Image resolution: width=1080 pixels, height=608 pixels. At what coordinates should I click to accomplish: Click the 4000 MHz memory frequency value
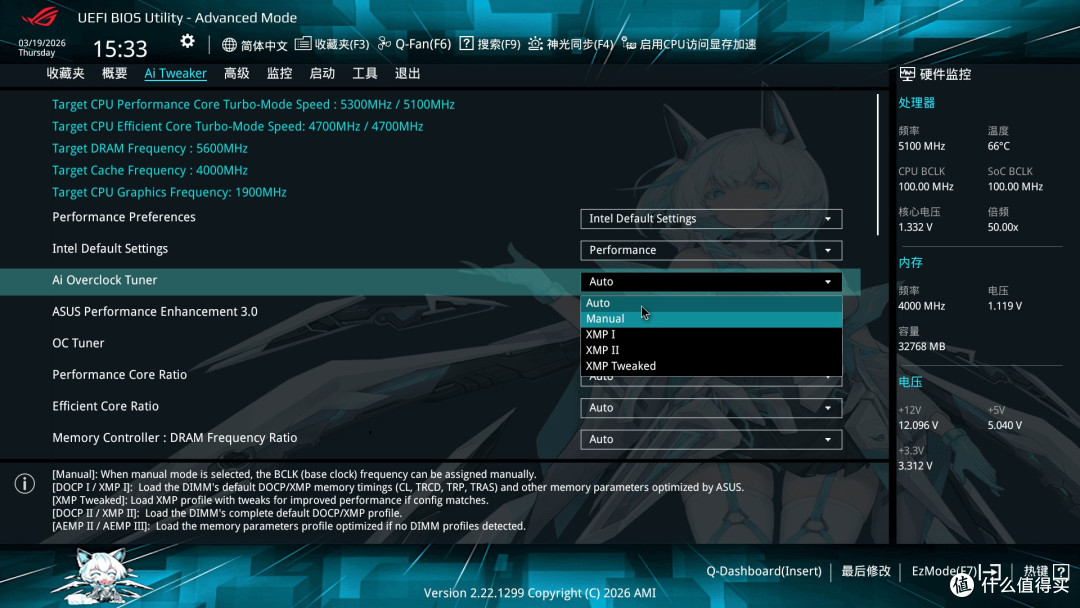click(921, 306)
